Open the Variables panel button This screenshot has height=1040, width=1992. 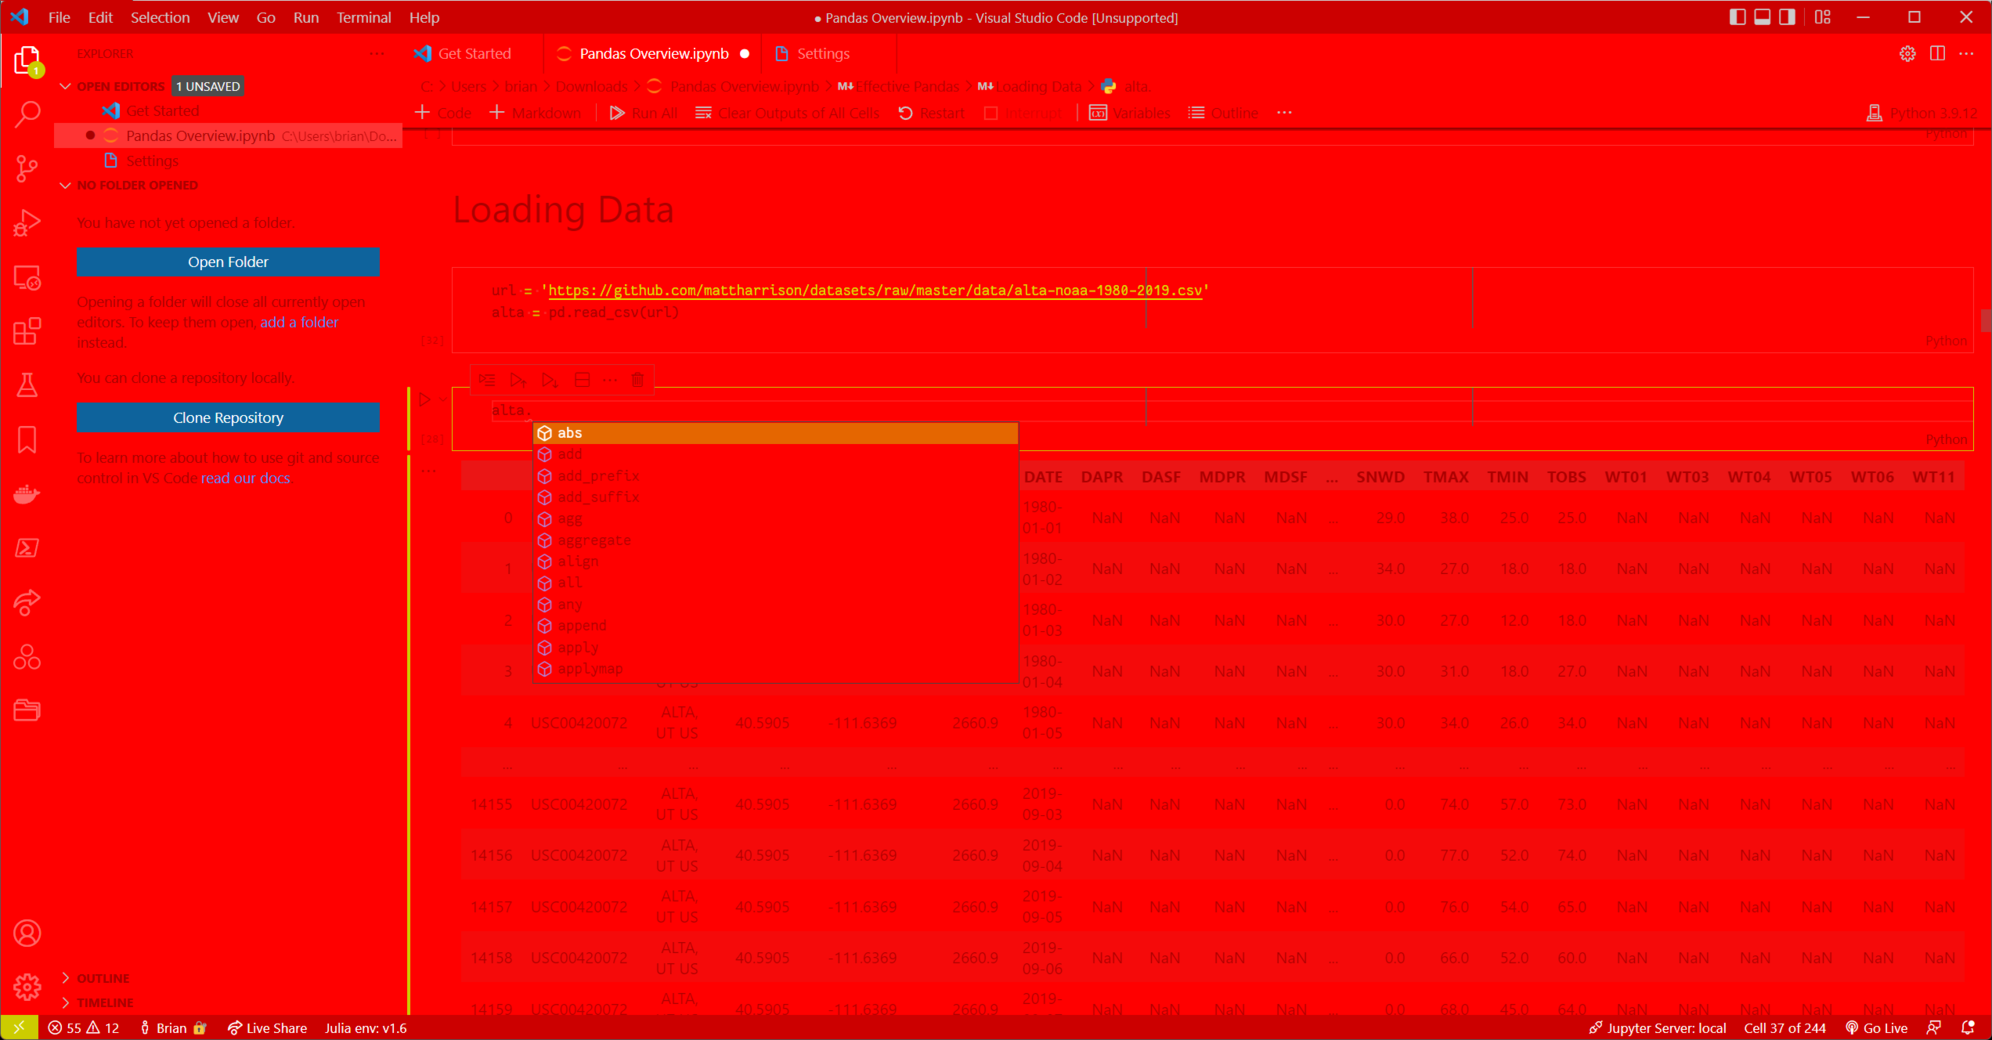tap(1129, 113)
